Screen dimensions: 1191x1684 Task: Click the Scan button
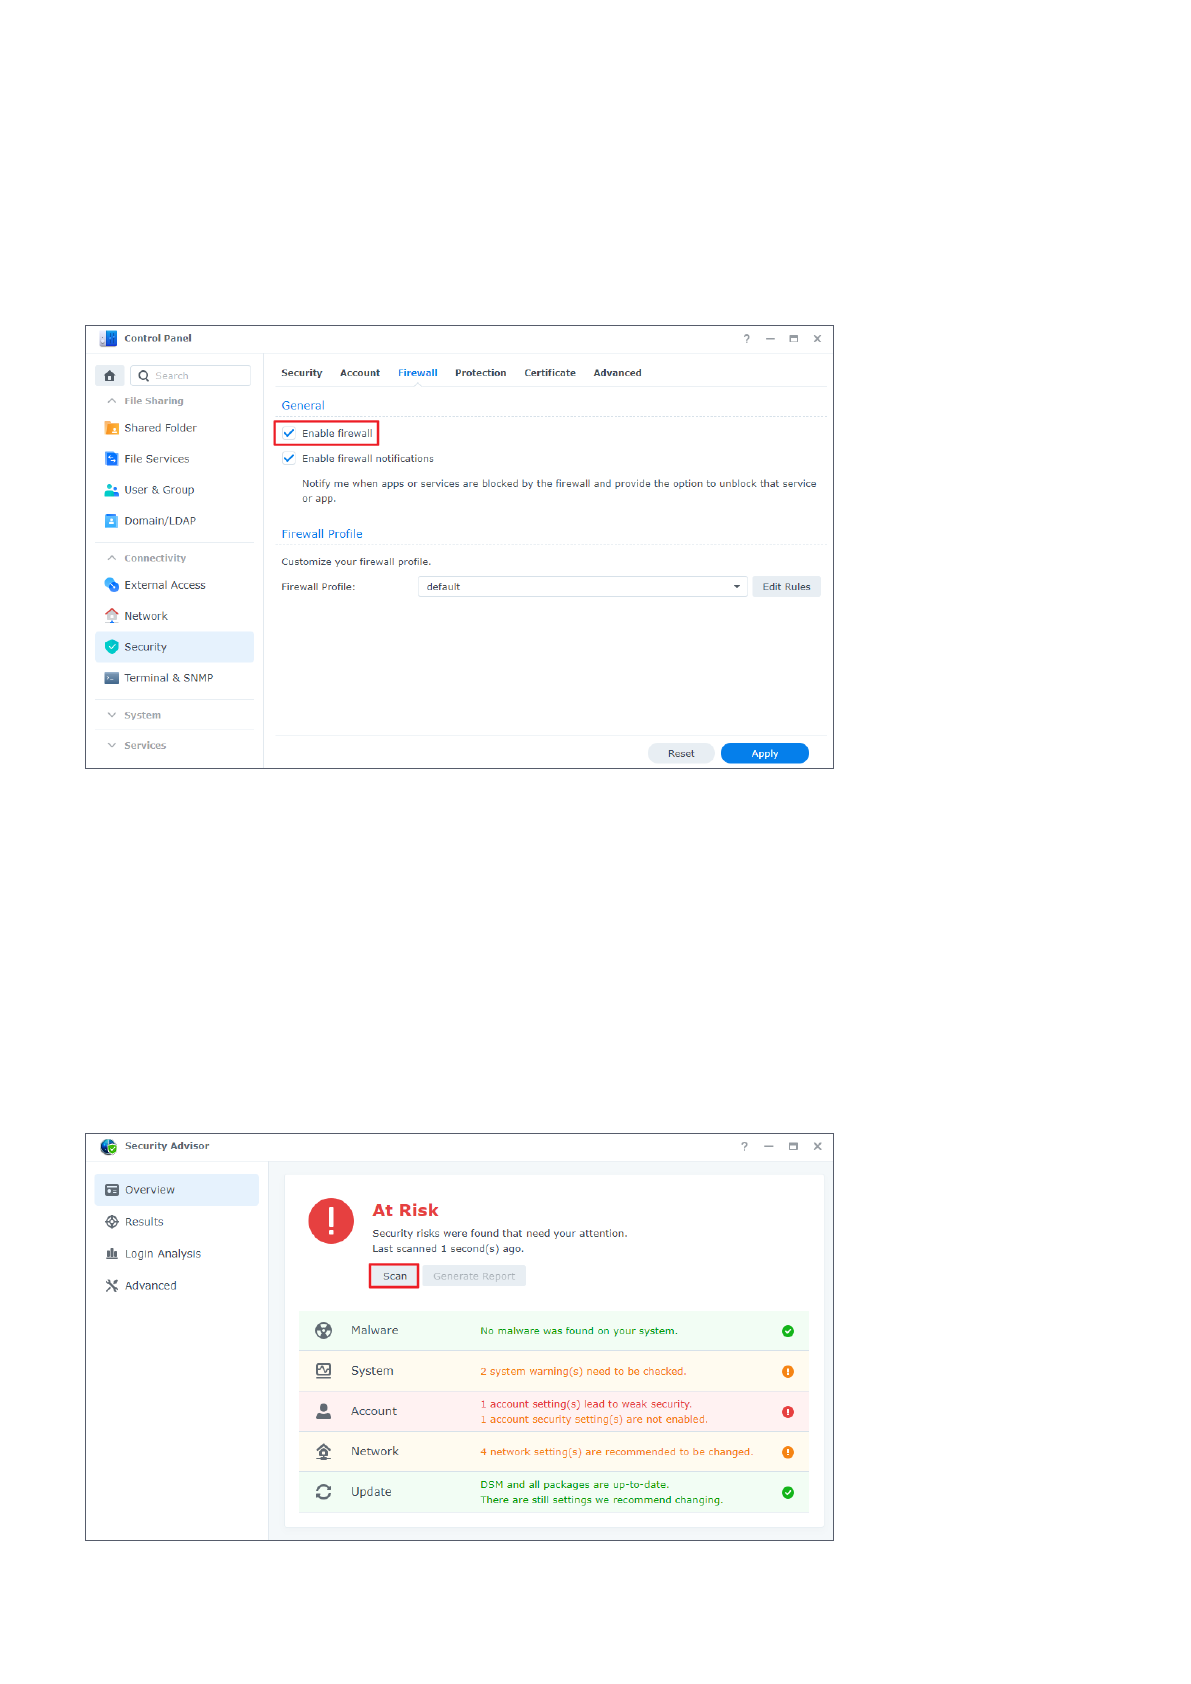(394, 1276)
